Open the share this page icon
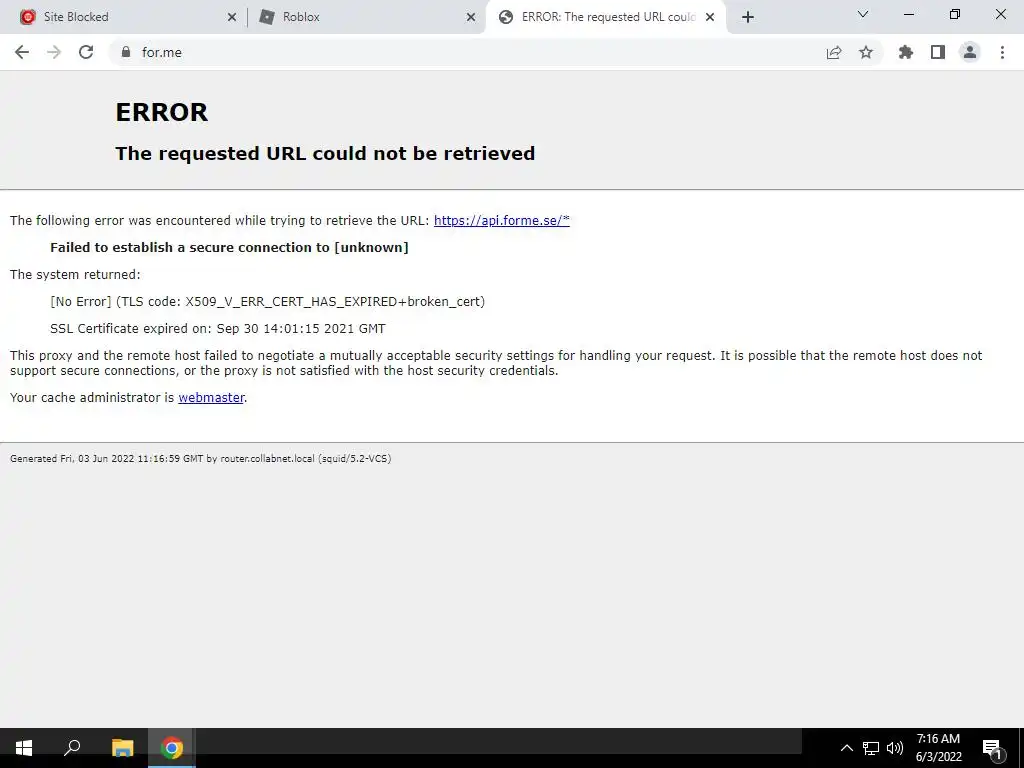This screenshot has width=1024, height=768. pos(834,52)
